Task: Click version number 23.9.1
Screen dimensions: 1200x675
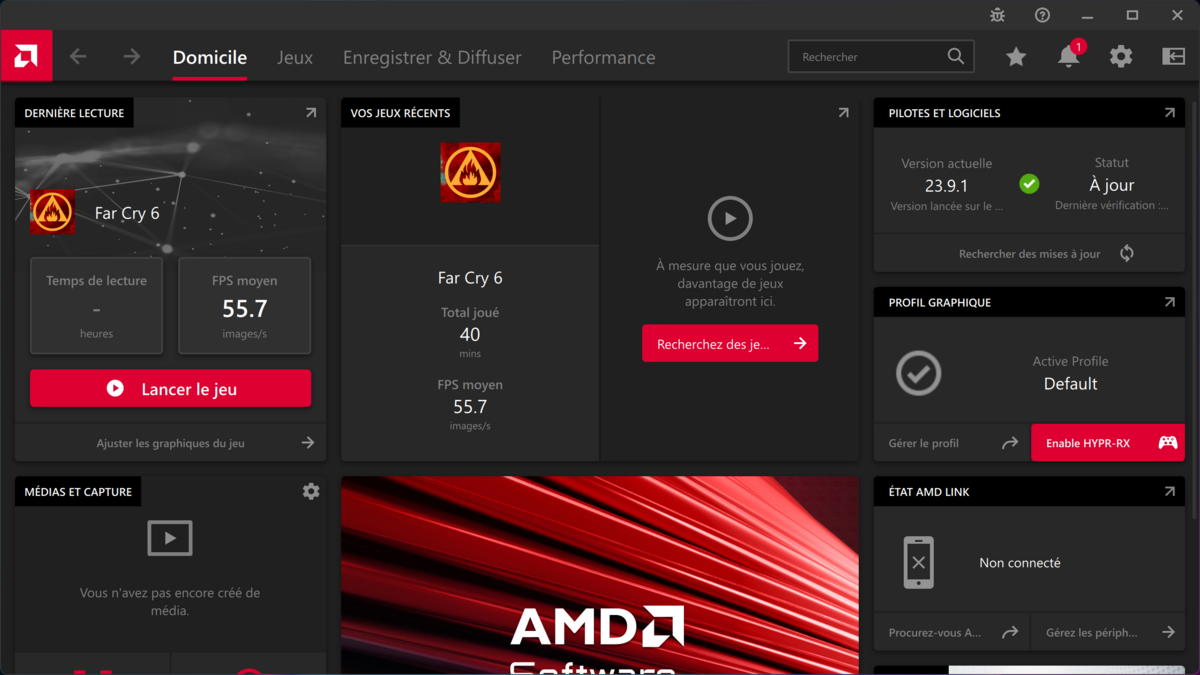Action: pos(946,185)
